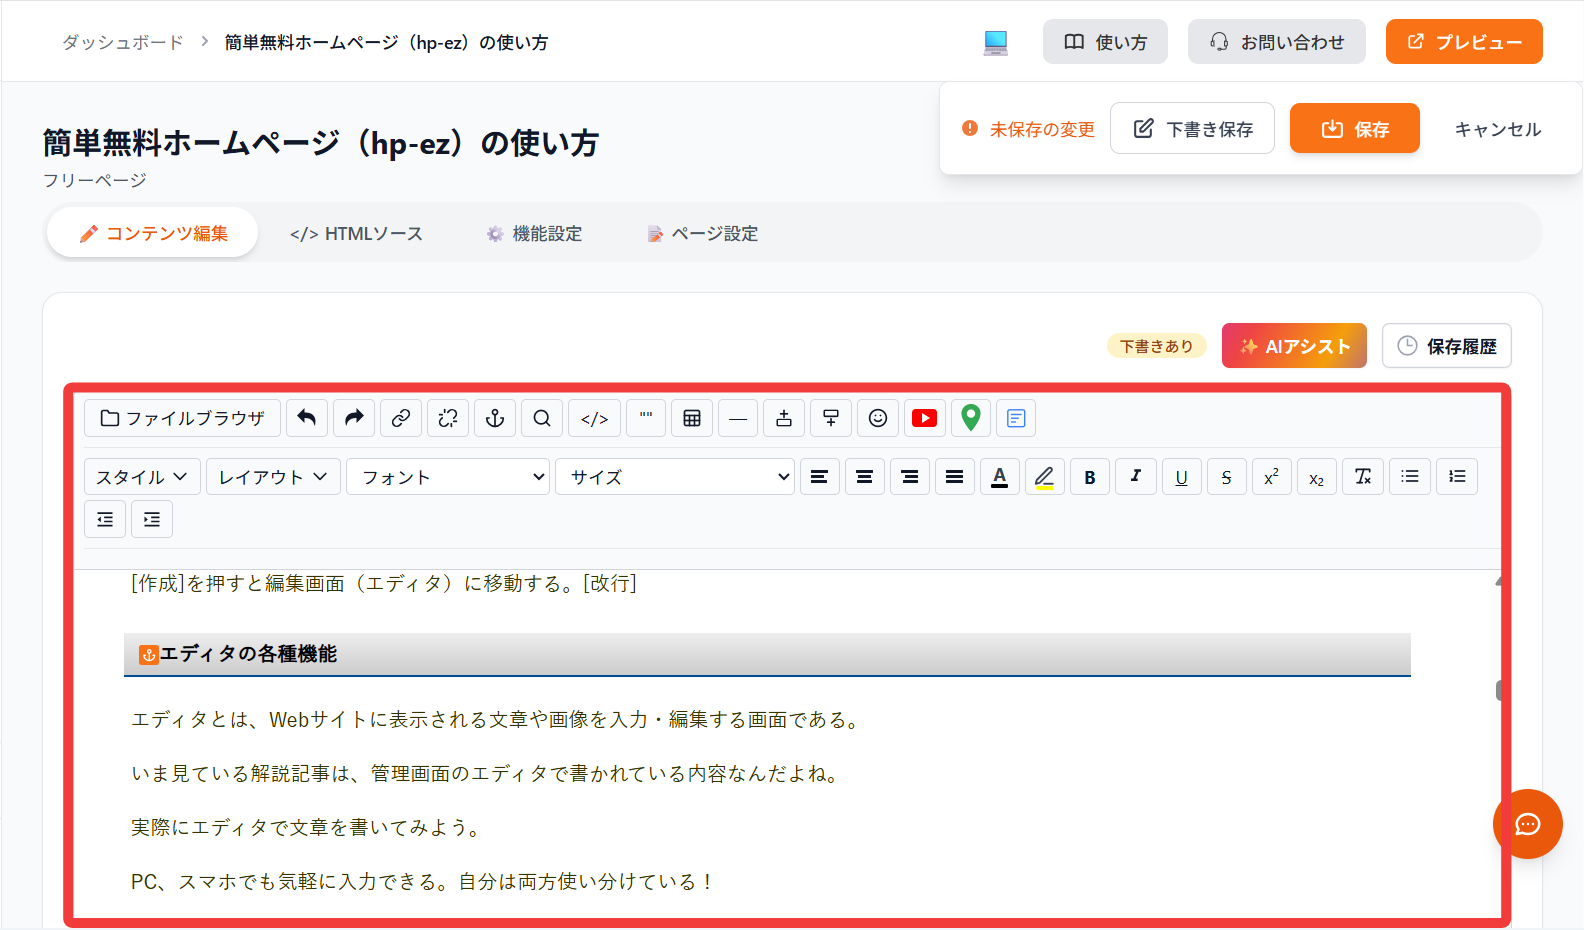Remove link with the unlink icon
The width and height of the screenshot is (1584, 930).
448,418
